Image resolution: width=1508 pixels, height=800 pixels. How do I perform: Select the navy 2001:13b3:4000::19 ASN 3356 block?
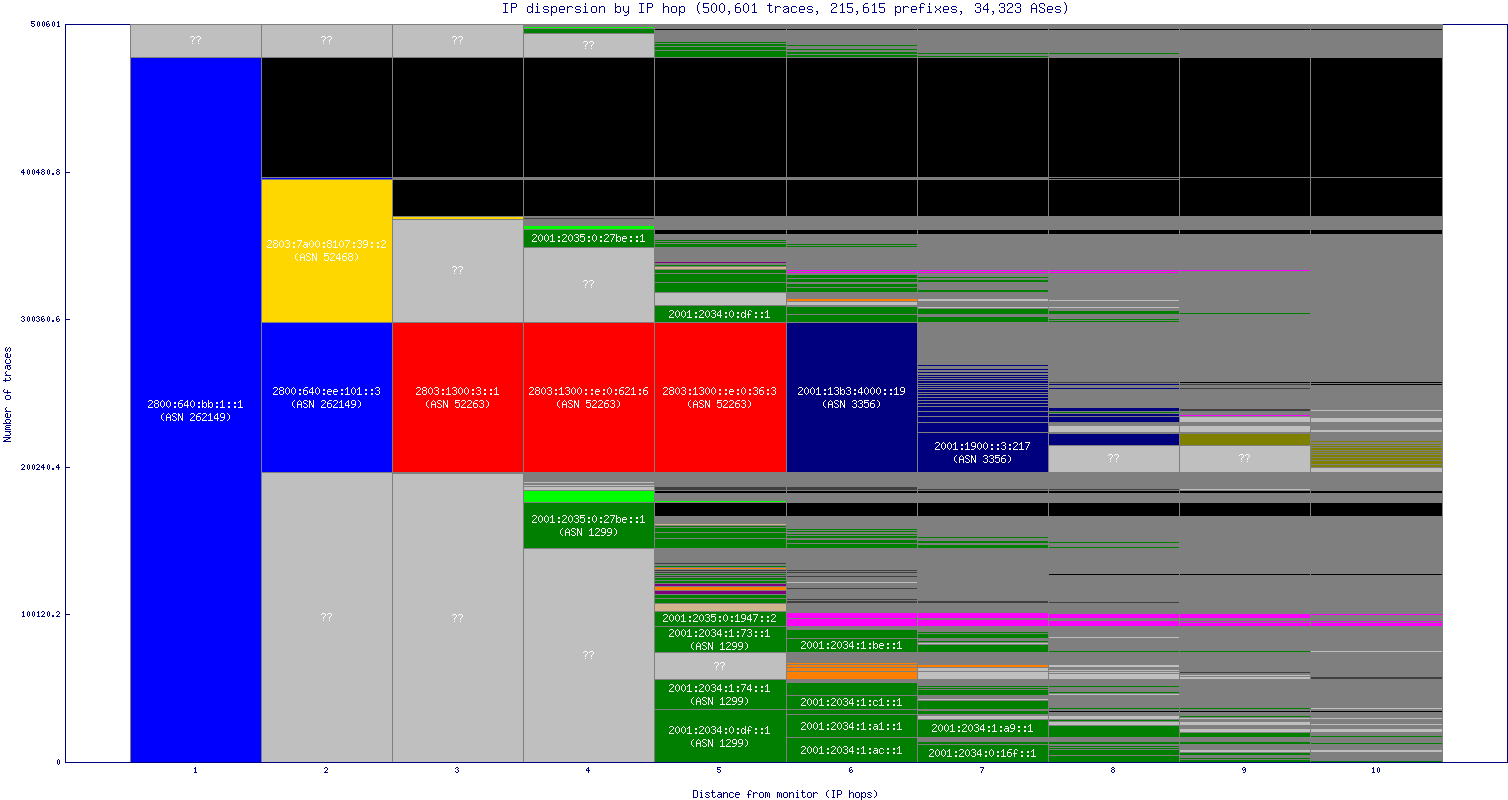tap(852, 397)
